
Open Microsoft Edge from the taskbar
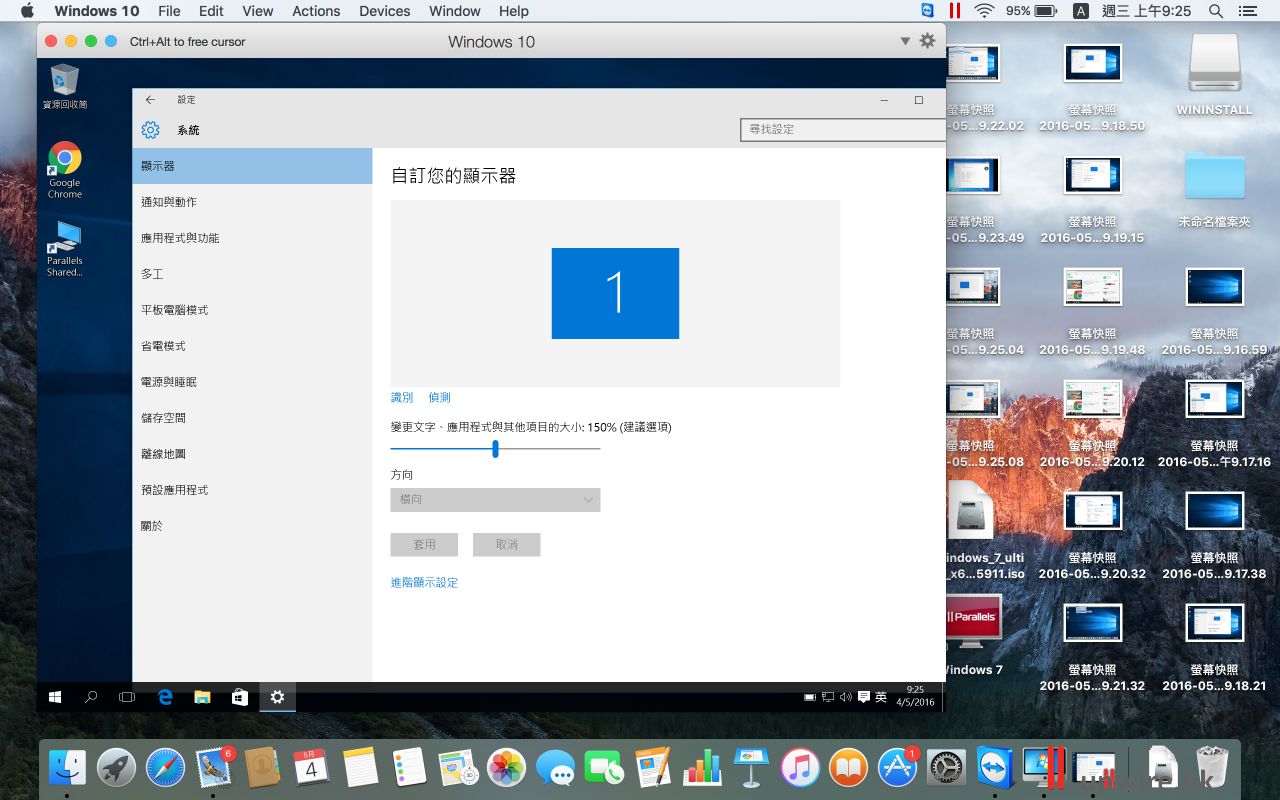[165, 697]
